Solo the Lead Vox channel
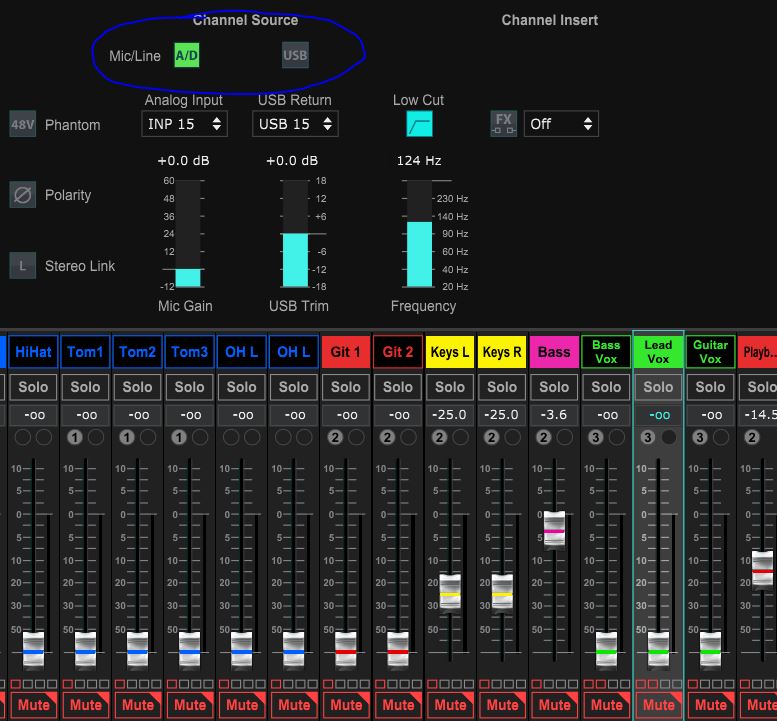The height and width of the screenshot is (721, 777). coord(658,387)
